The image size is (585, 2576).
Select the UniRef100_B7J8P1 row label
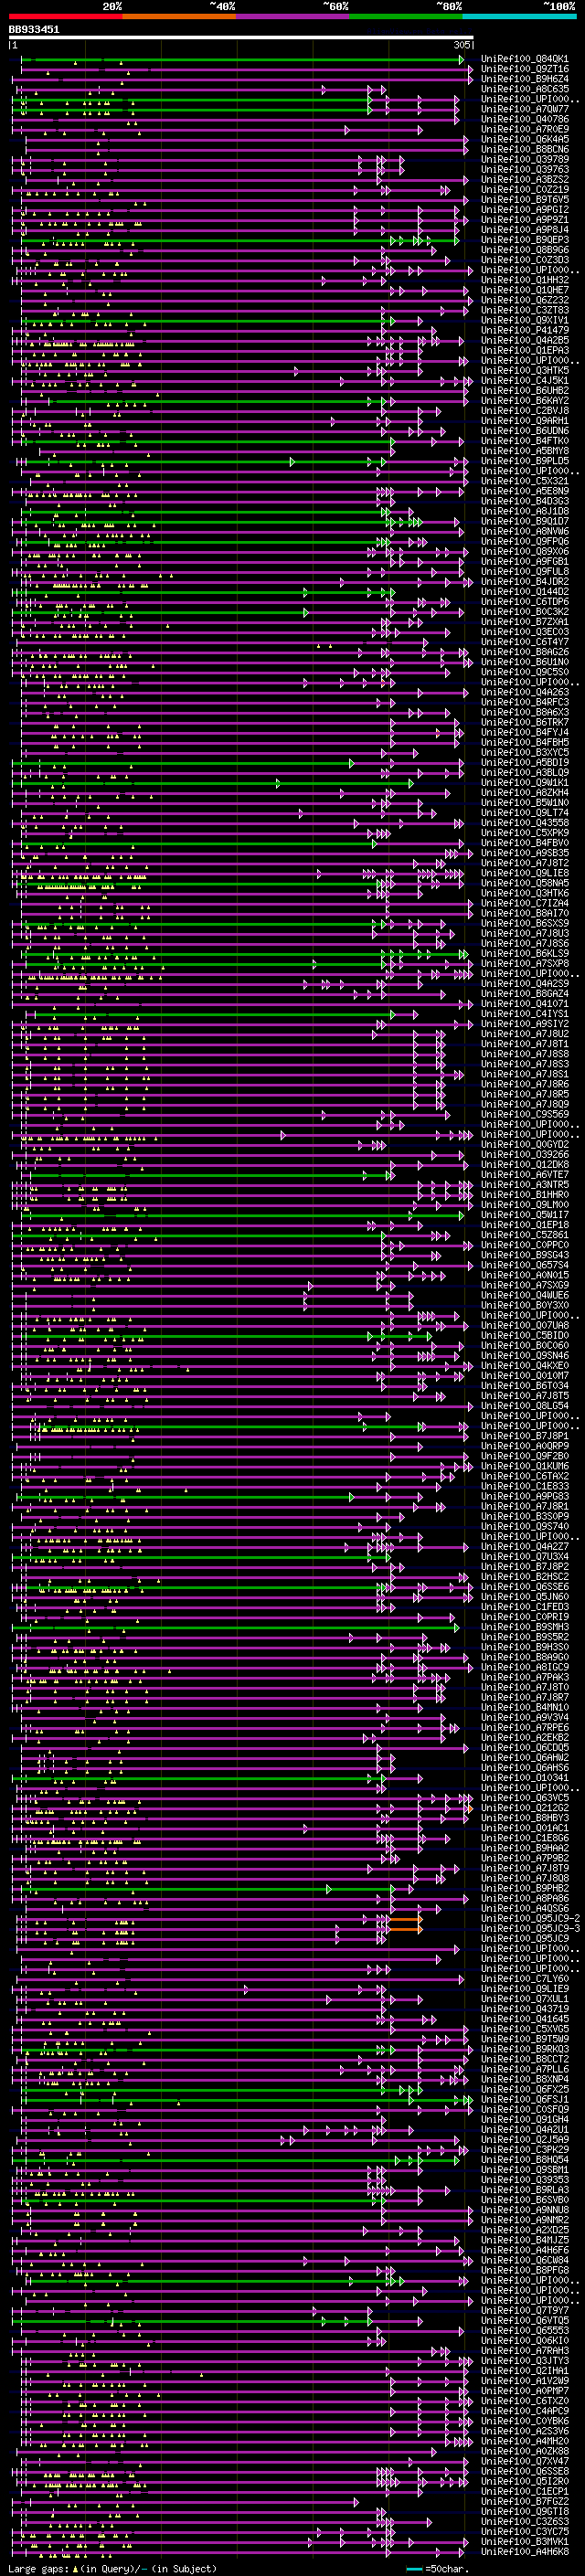(x=525, y=1436)
